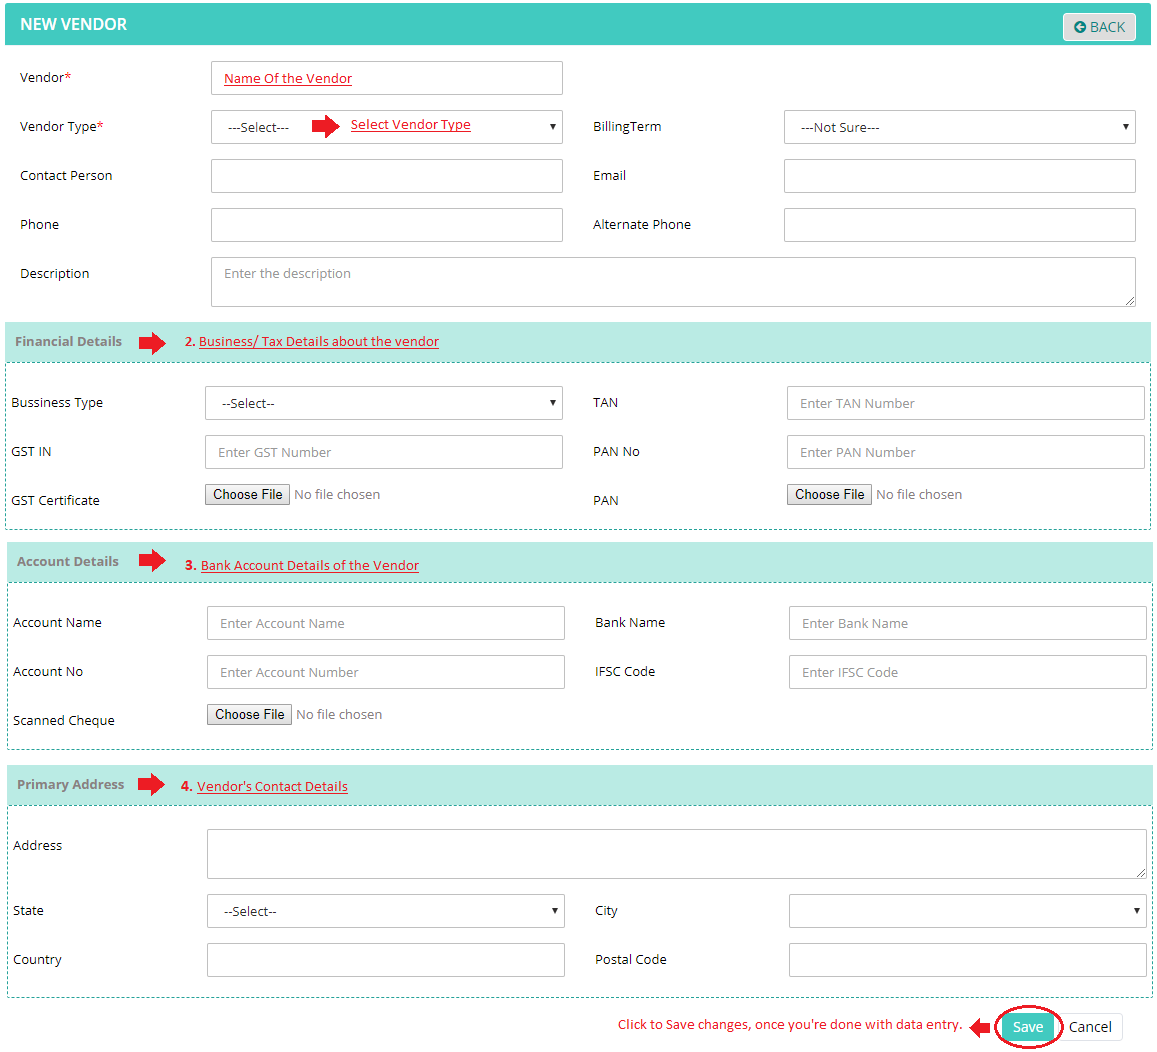The height and width of the screenshot is (1052, 1157).
Task: Click the Postal Code input field
Action: tap(967, 960)
